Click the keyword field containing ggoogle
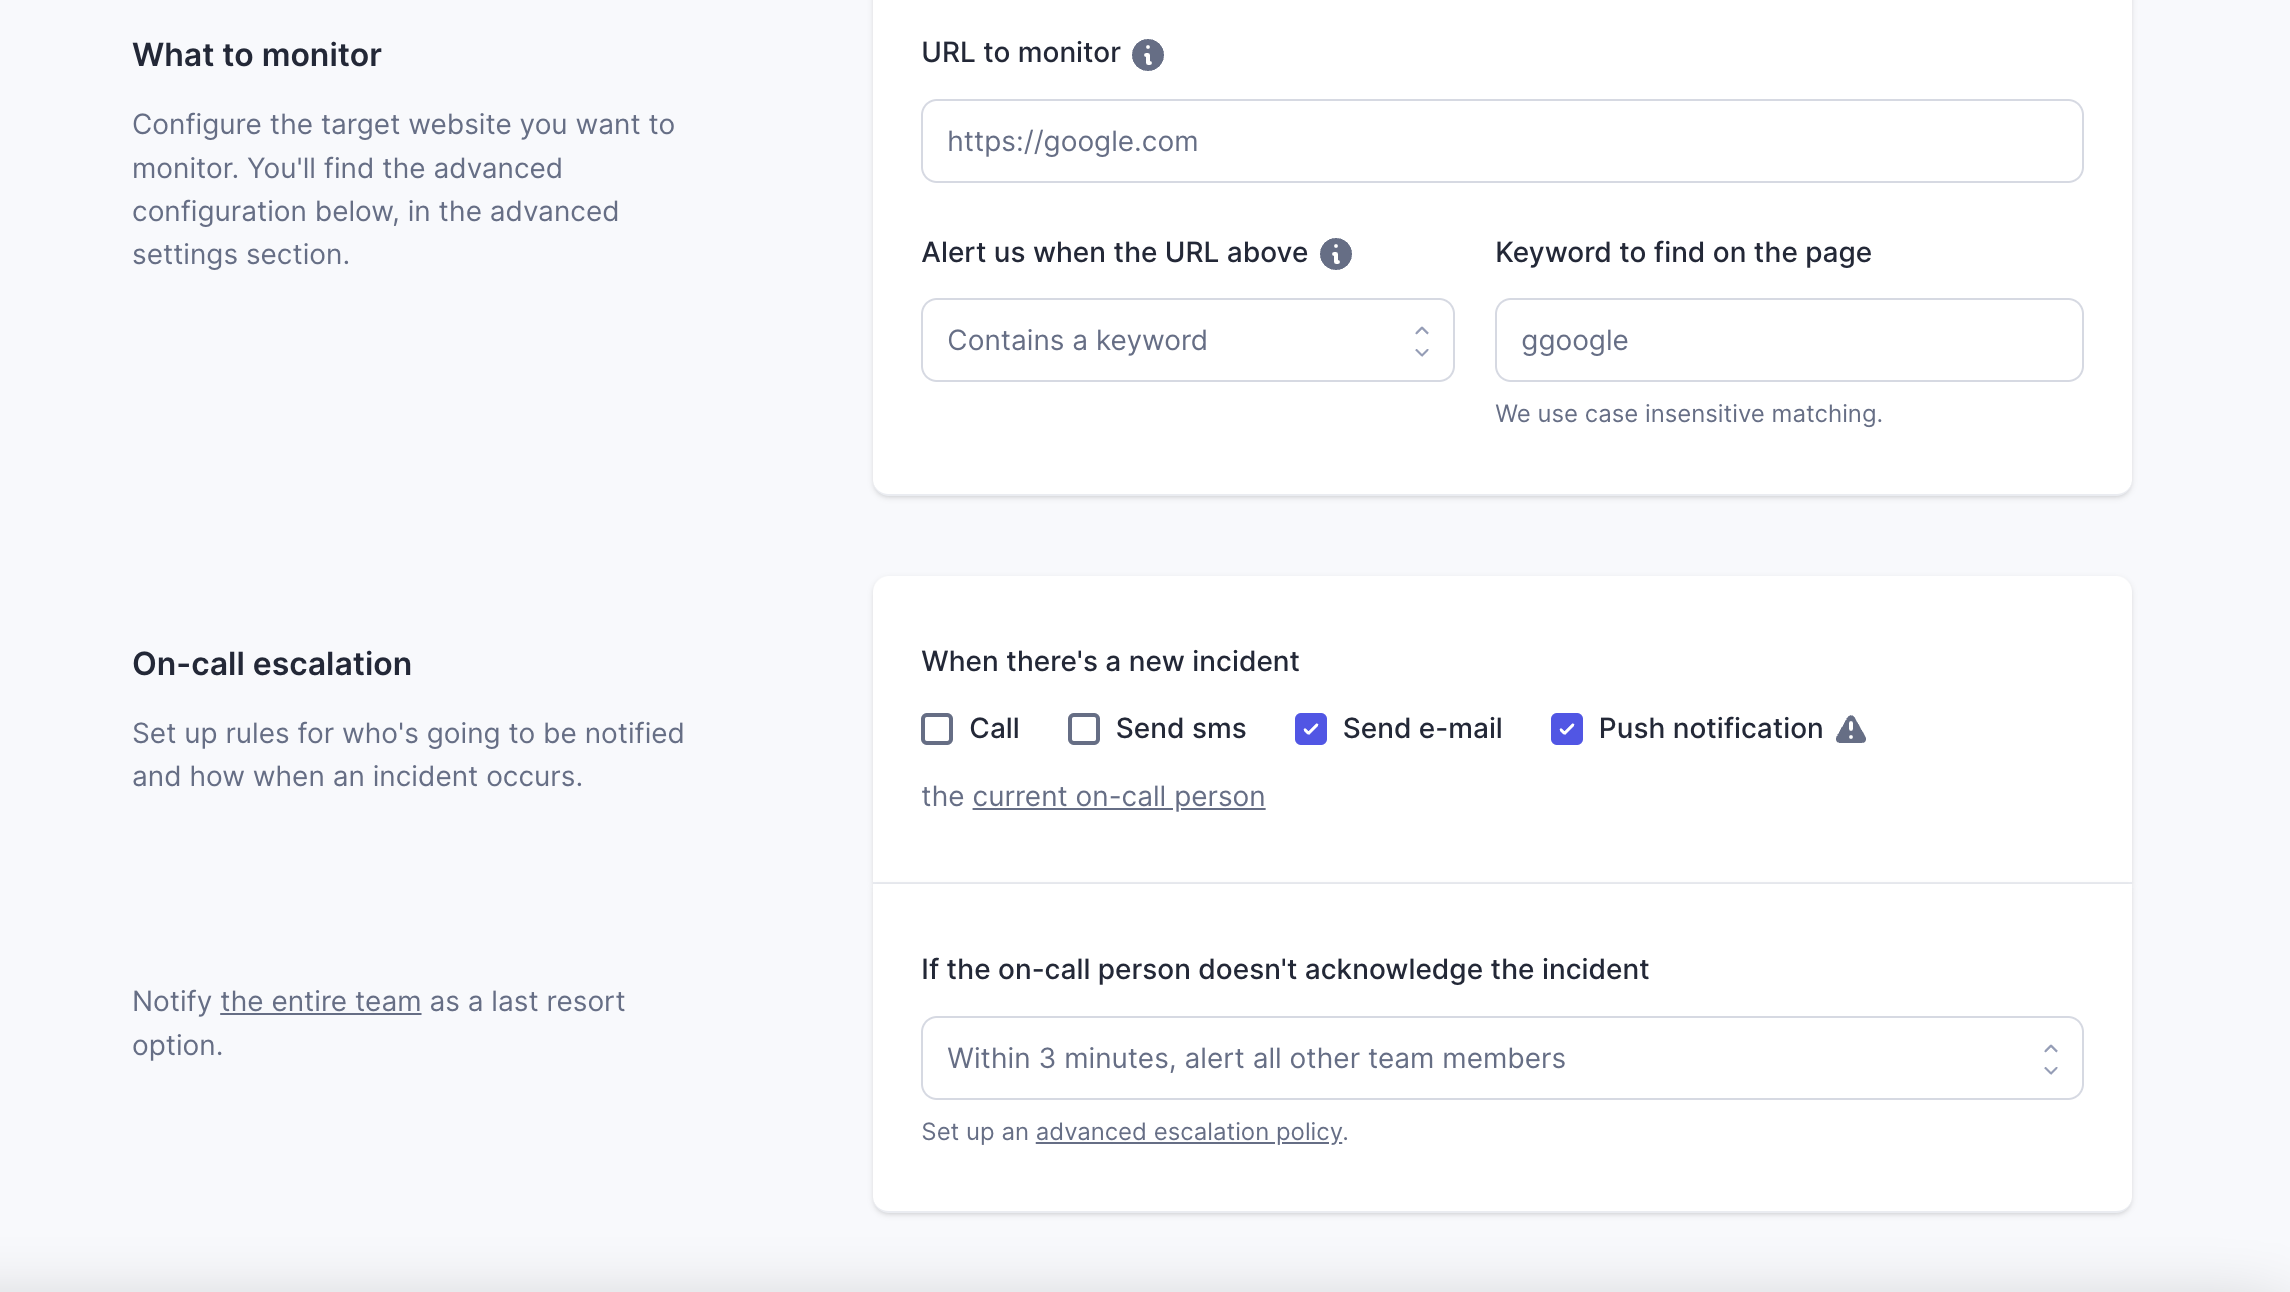The width and height of the screenshot is (2290, 1292). pos(1788,341)
